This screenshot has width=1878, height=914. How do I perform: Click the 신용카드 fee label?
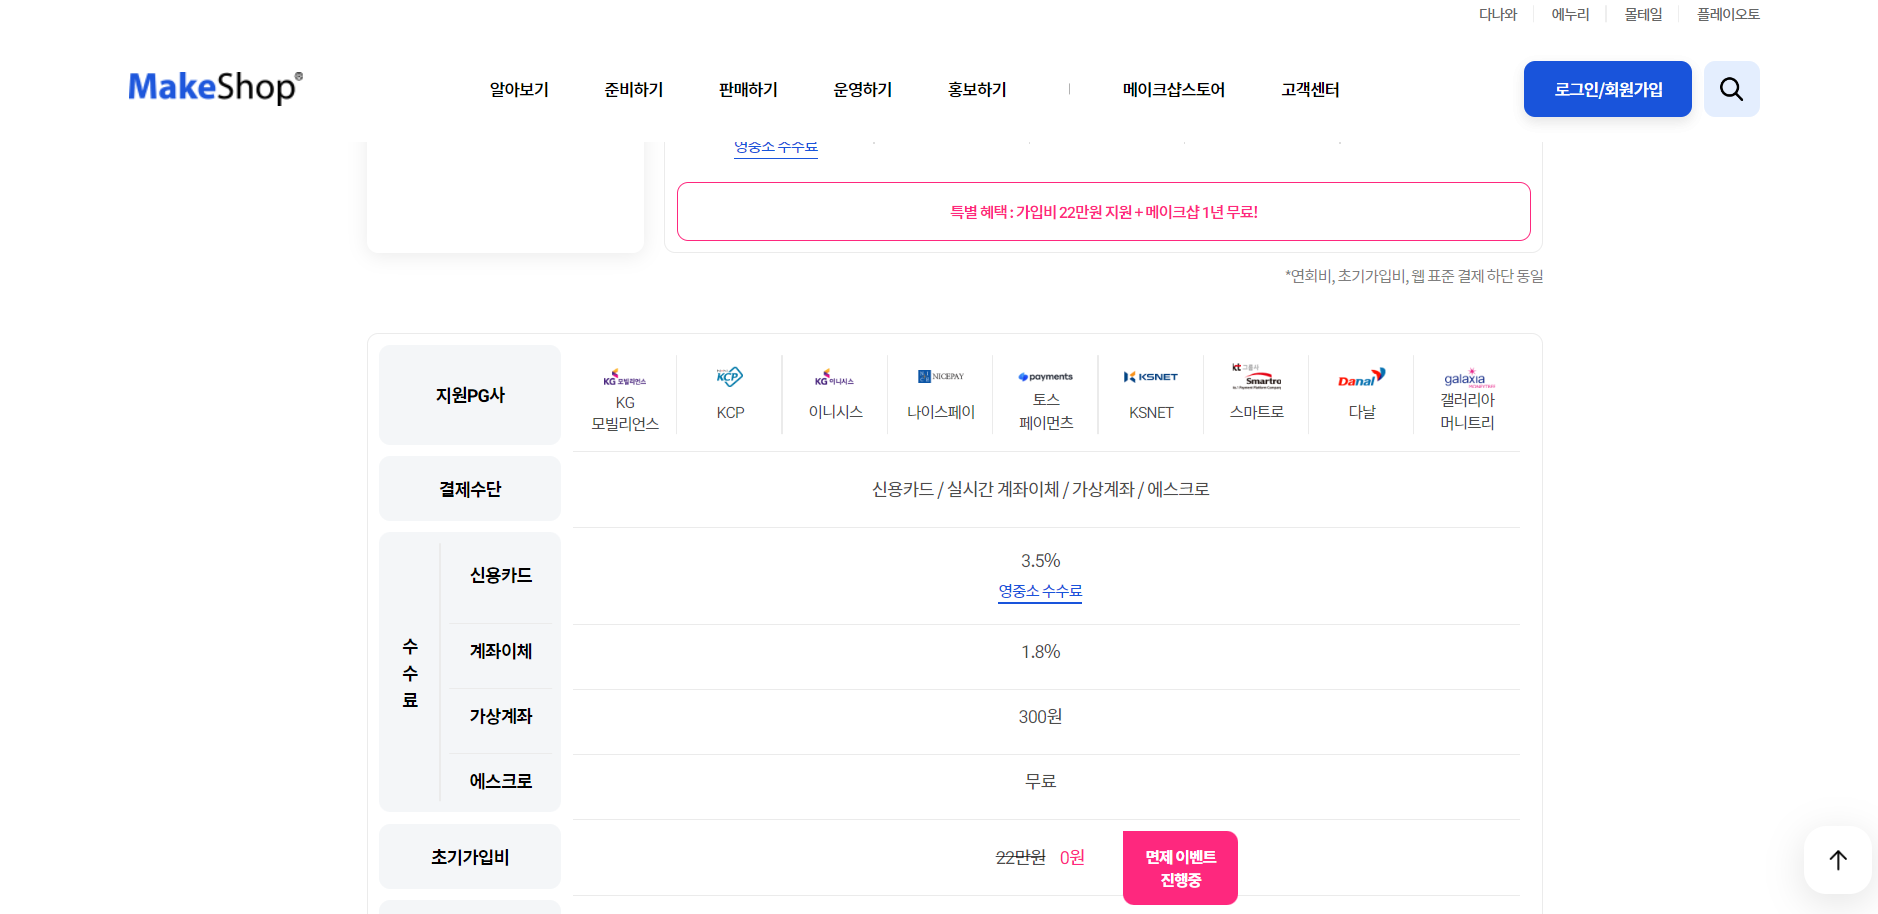pyautogui.click(x=501, y=575)
